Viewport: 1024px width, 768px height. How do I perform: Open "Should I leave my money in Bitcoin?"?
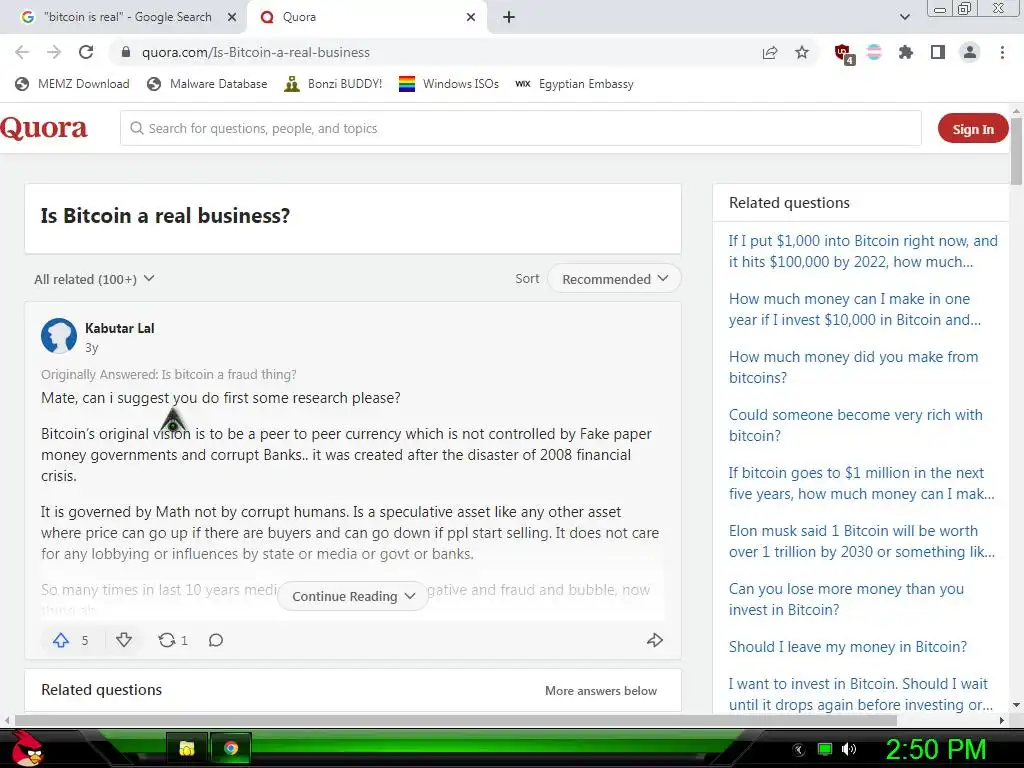[x=848, y=647]
